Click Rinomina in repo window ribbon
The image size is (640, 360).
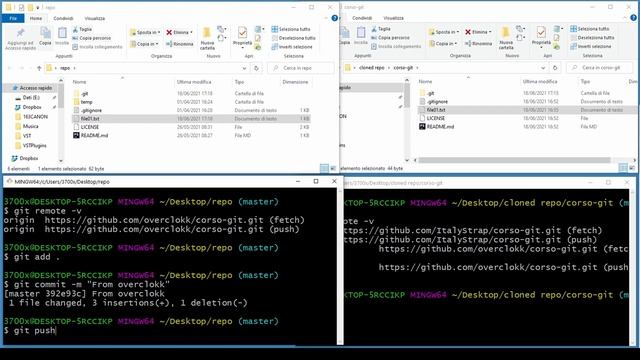click(x=180, y=44)
